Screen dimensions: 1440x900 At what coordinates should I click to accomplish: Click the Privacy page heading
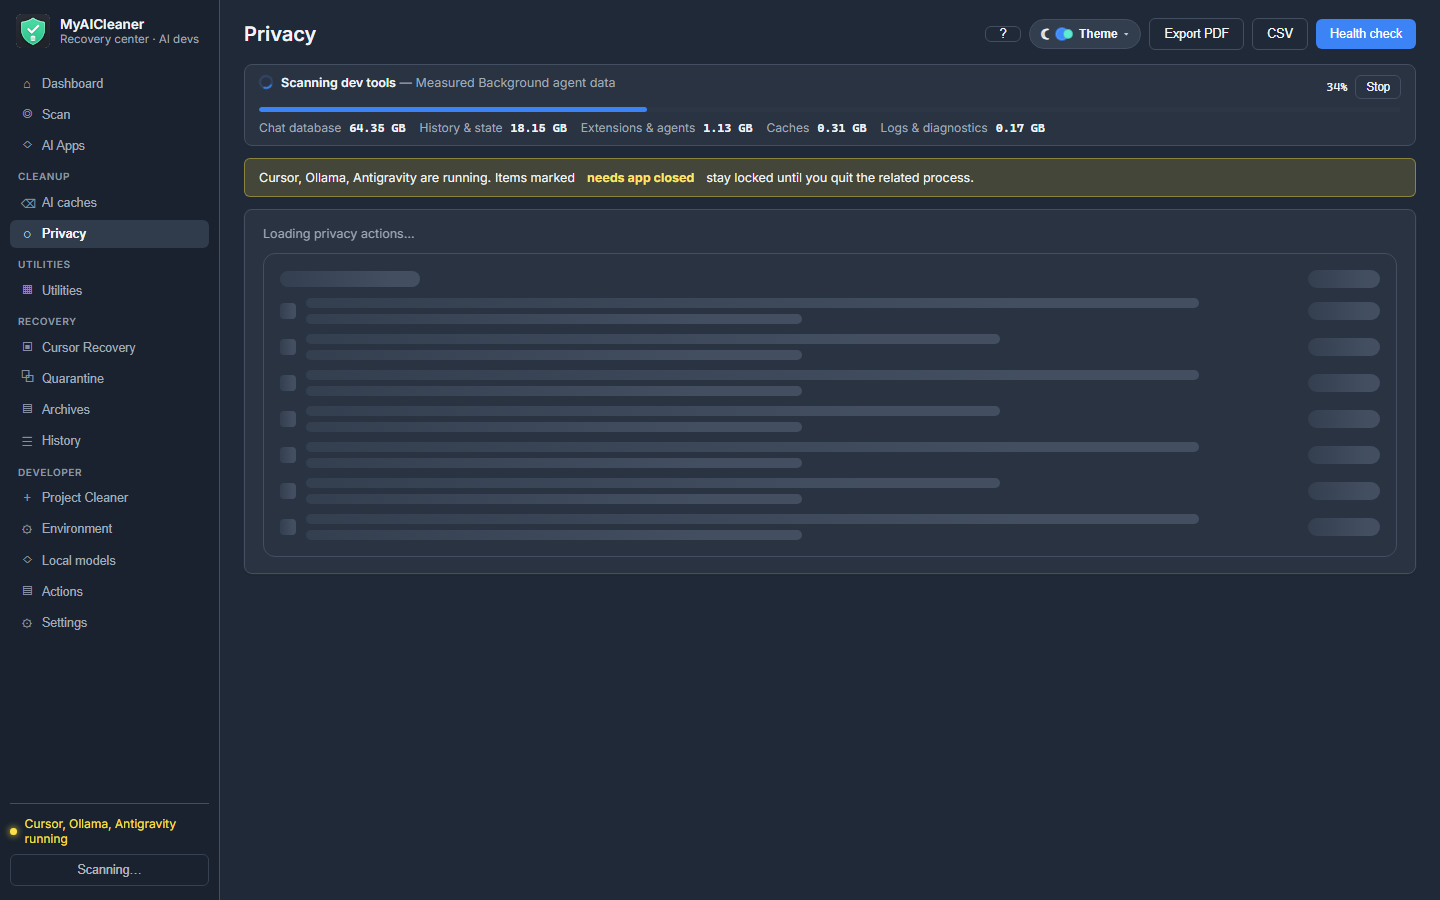point(280,34)
